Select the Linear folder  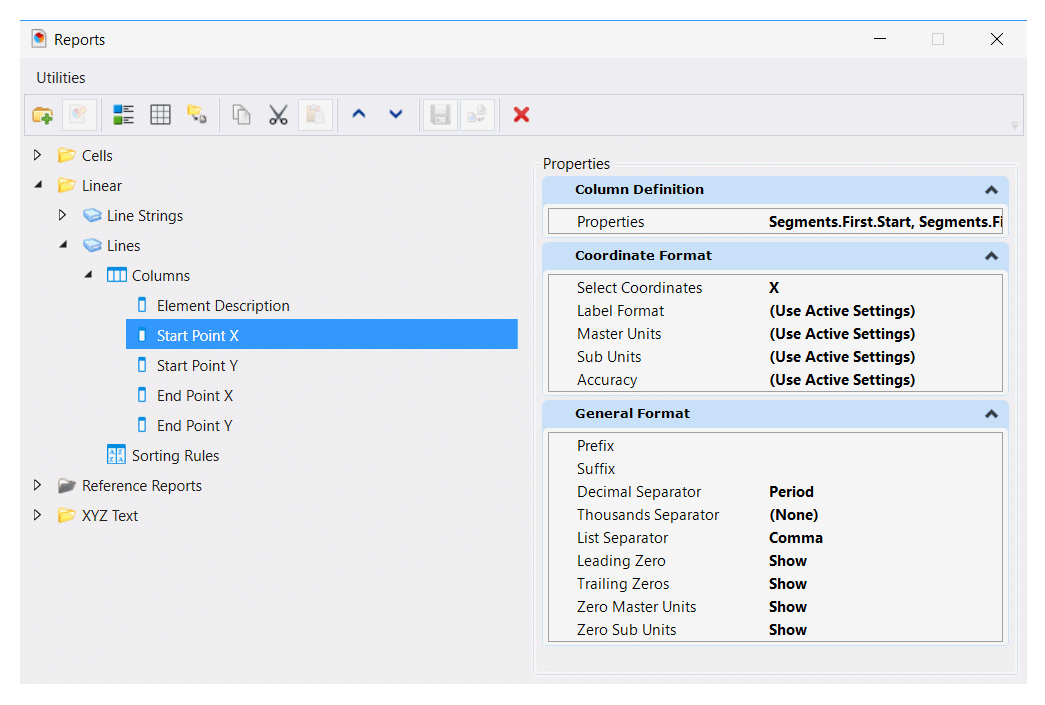101,186
